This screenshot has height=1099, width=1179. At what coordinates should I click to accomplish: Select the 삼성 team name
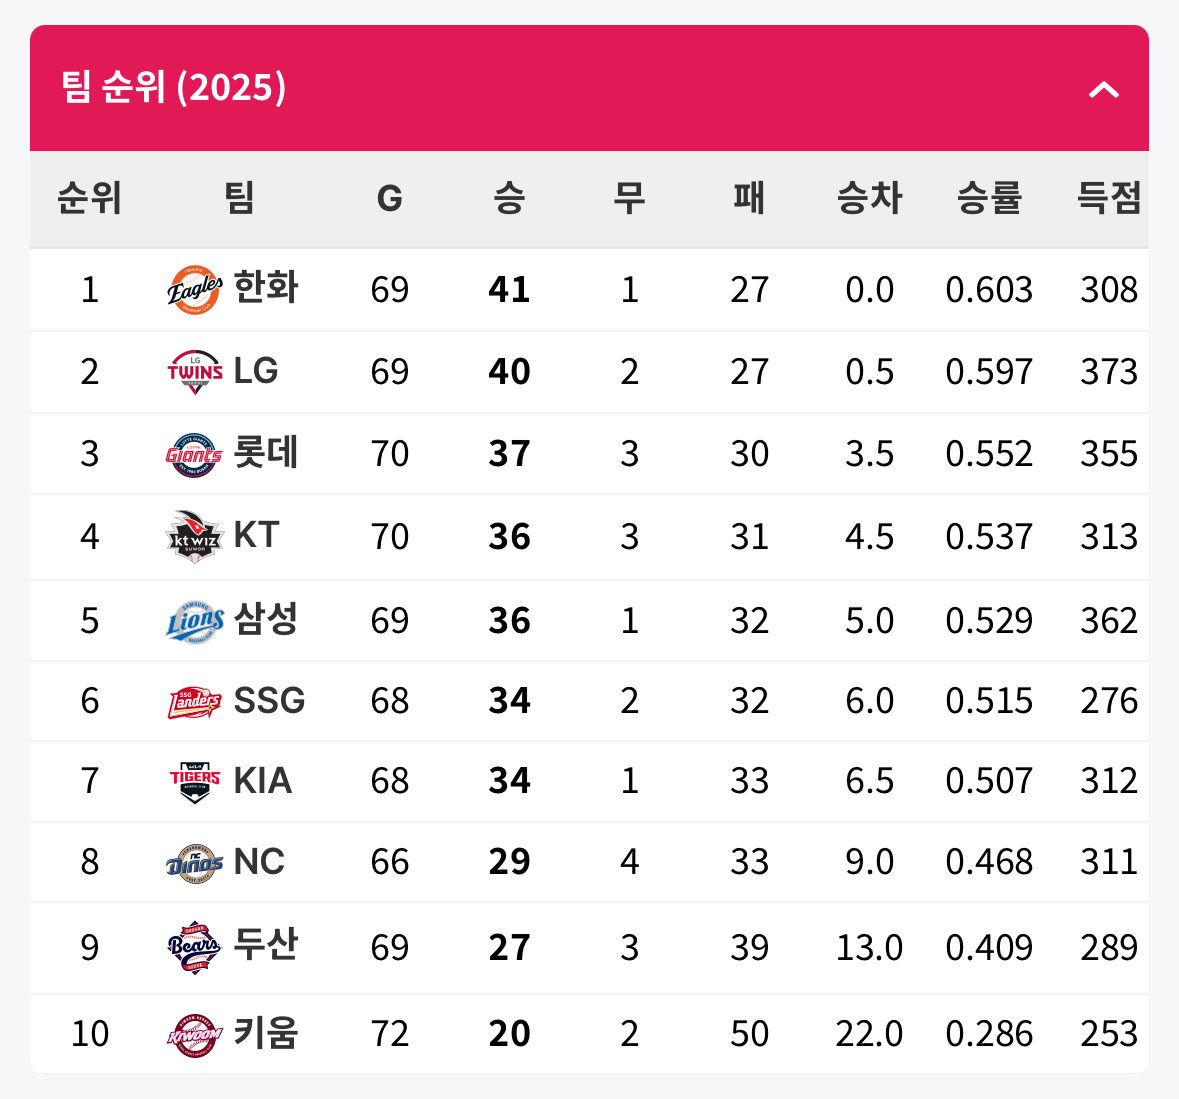click(x=266, y=619)
